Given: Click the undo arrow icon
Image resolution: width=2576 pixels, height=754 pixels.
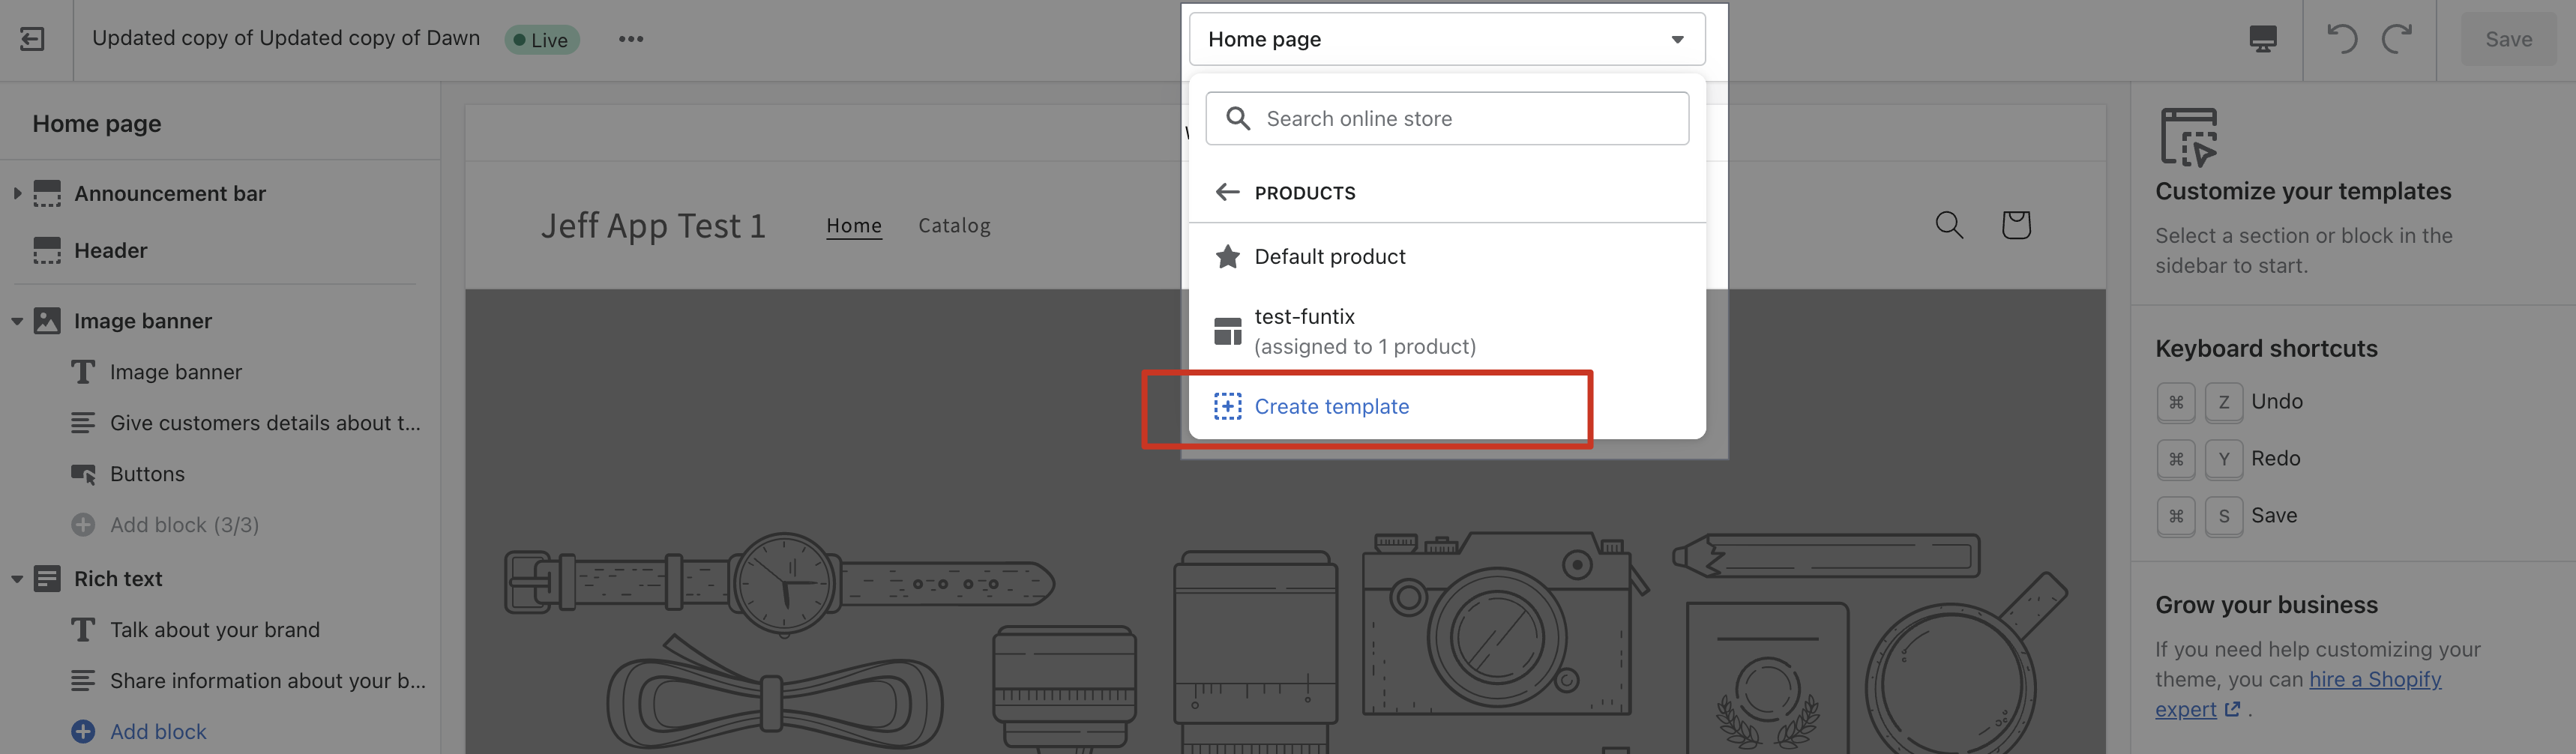Looking at the screenshot, I should point(2342,39).
